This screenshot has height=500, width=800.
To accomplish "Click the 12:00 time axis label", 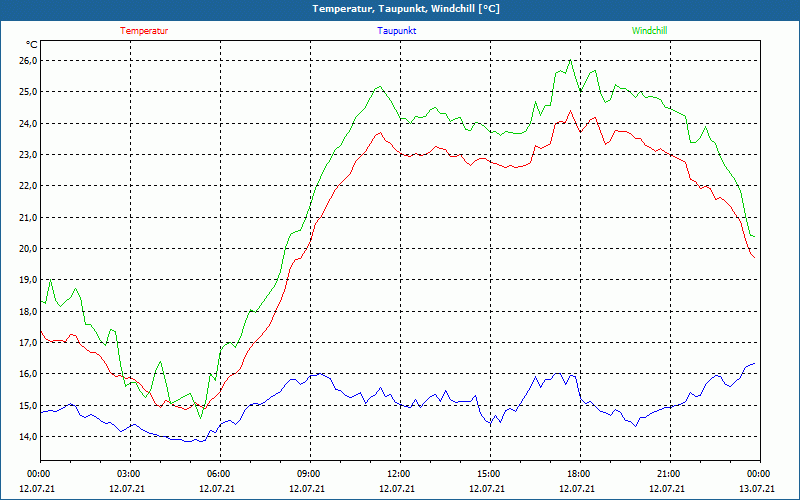I will tap(400, 473).
